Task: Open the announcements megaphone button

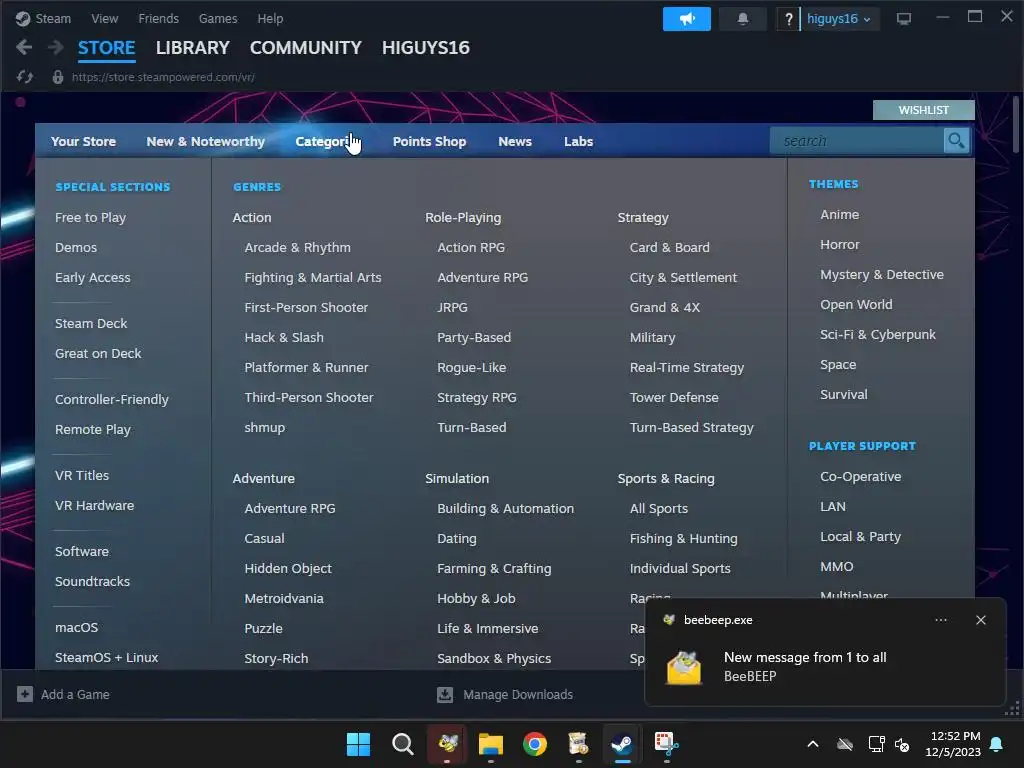Action: (x=686, y=19)
